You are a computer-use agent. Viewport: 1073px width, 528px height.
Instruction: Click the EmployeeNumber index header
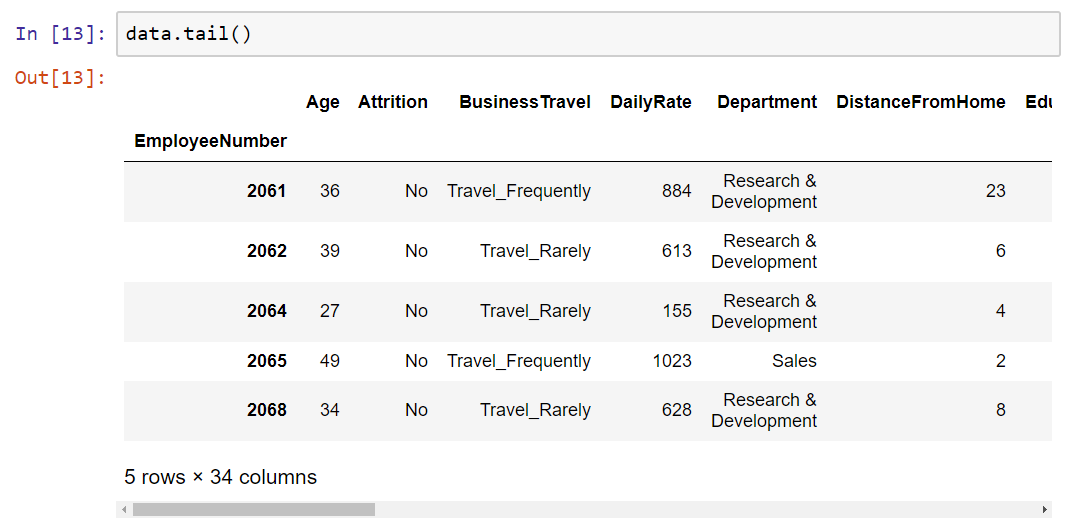pyautogui.click(x=211, y=141)
